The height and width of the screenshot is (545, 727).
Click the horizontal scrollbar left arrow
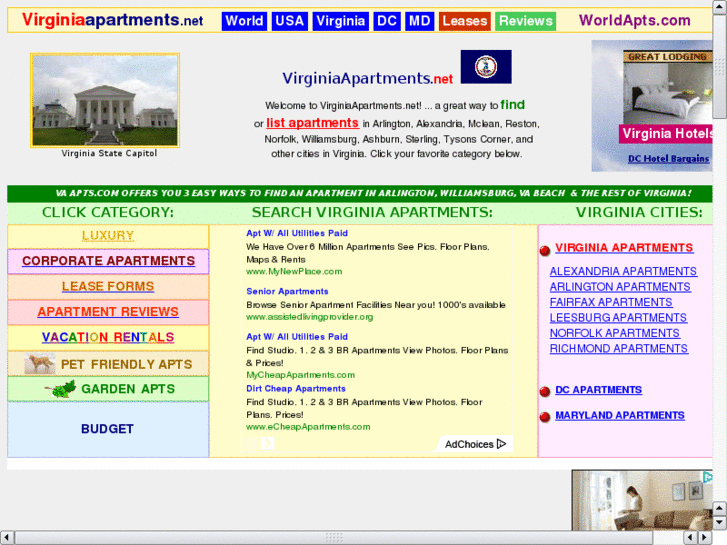coord(7,538)
